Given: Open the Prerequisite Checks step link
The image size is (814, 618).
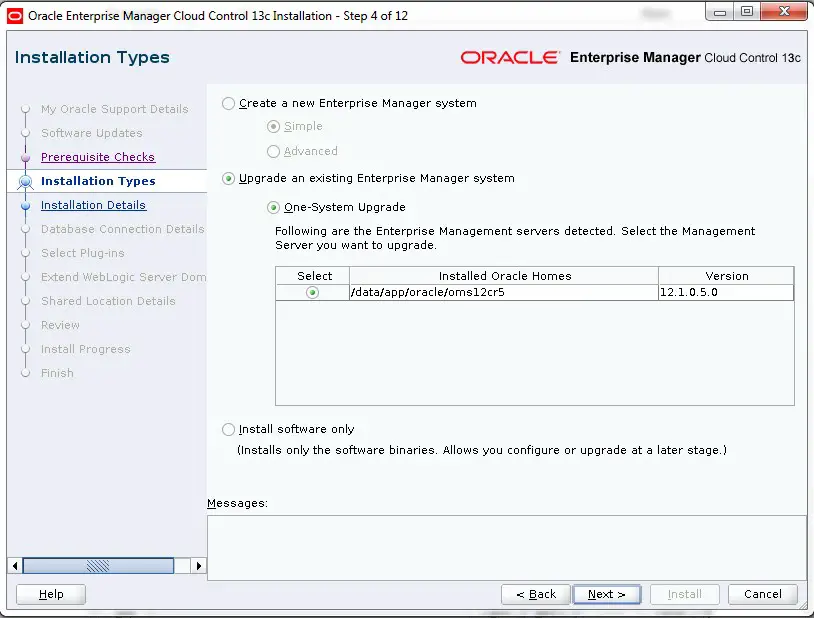Looking at the screenshot, I should pyautogui.click(x=98, y=157).
